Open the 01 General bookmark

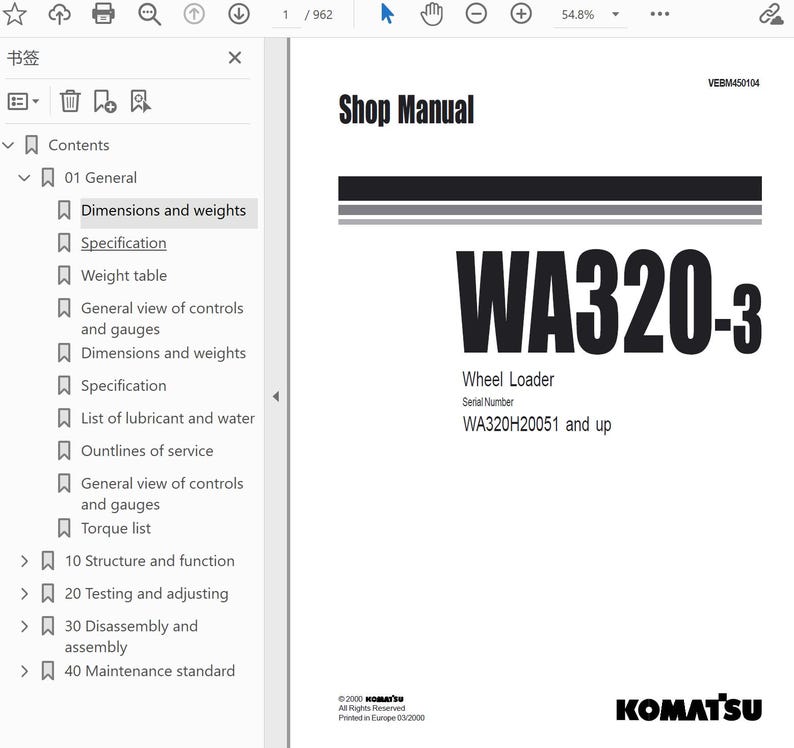(x=100, y=178)
